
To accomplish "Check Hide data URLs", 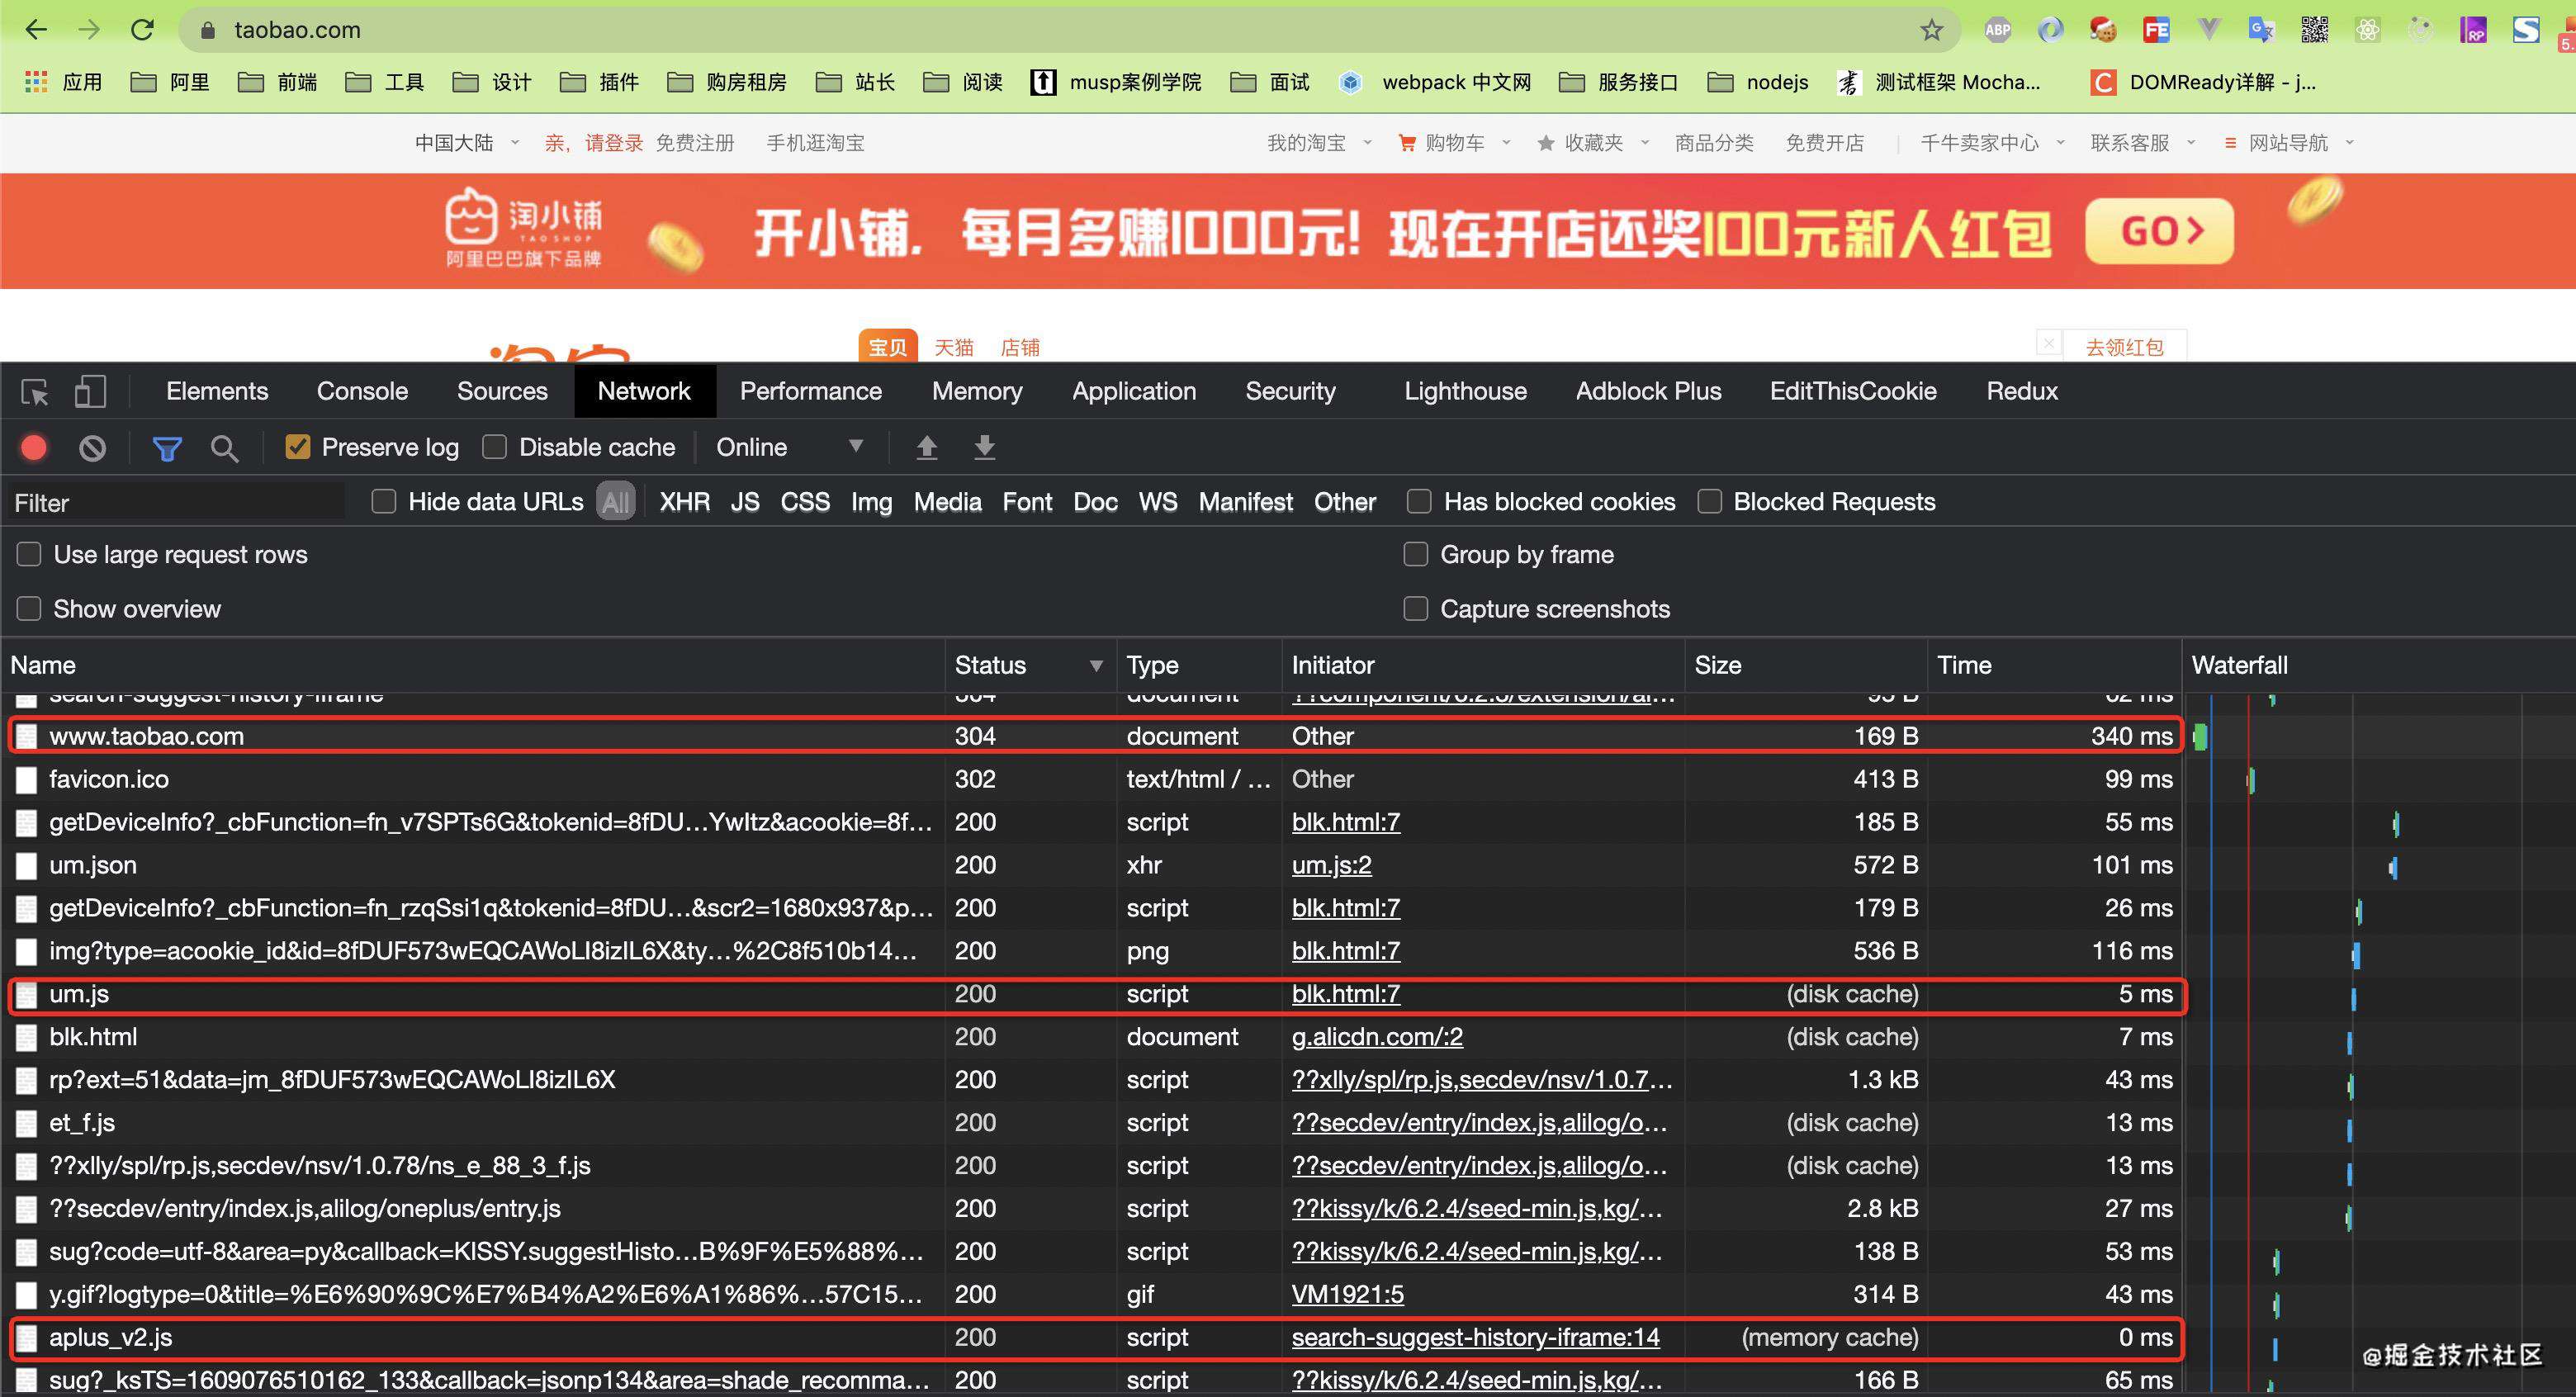I will click(x=384, y=501).
